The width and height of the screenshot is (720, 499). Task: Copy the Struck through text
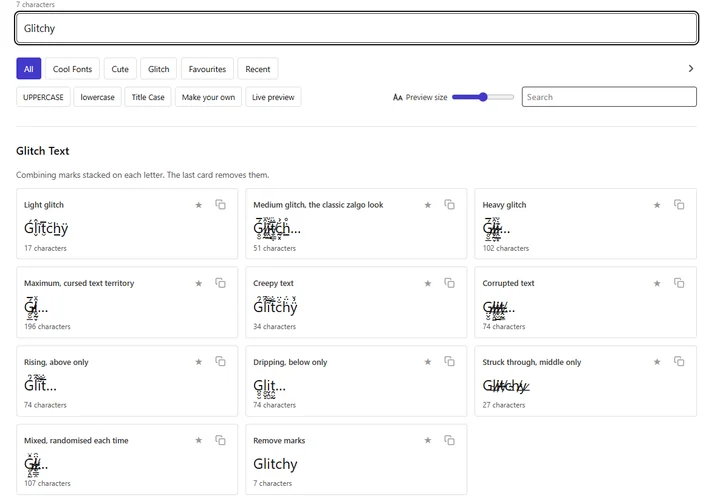679,362
